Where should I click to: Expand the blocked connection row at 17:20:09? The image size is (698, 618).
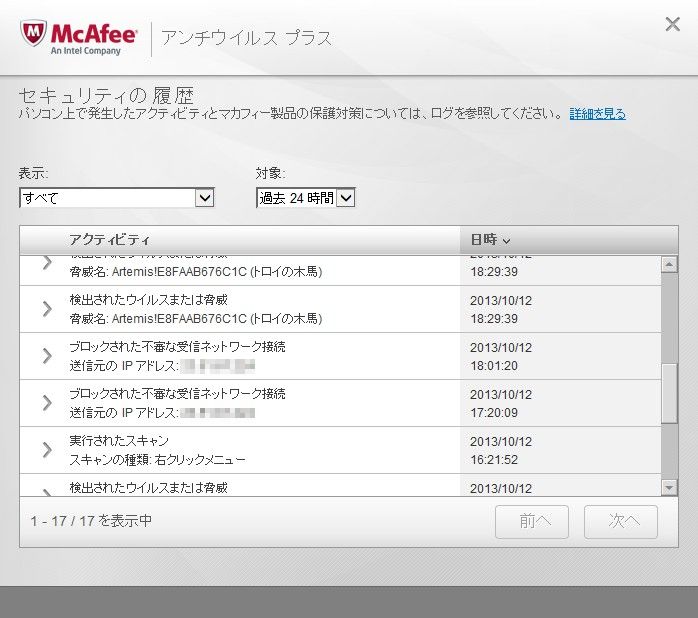coord(47,403)
